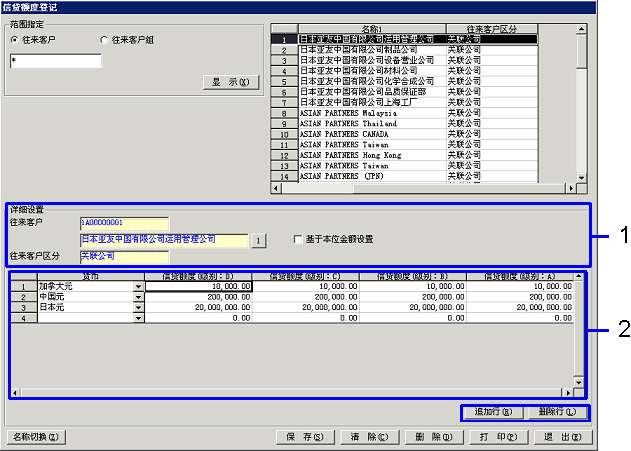Viewport: 631px width, 451px height.
Task: Click the 名称切换 button
Action: (x=35, y=437)
